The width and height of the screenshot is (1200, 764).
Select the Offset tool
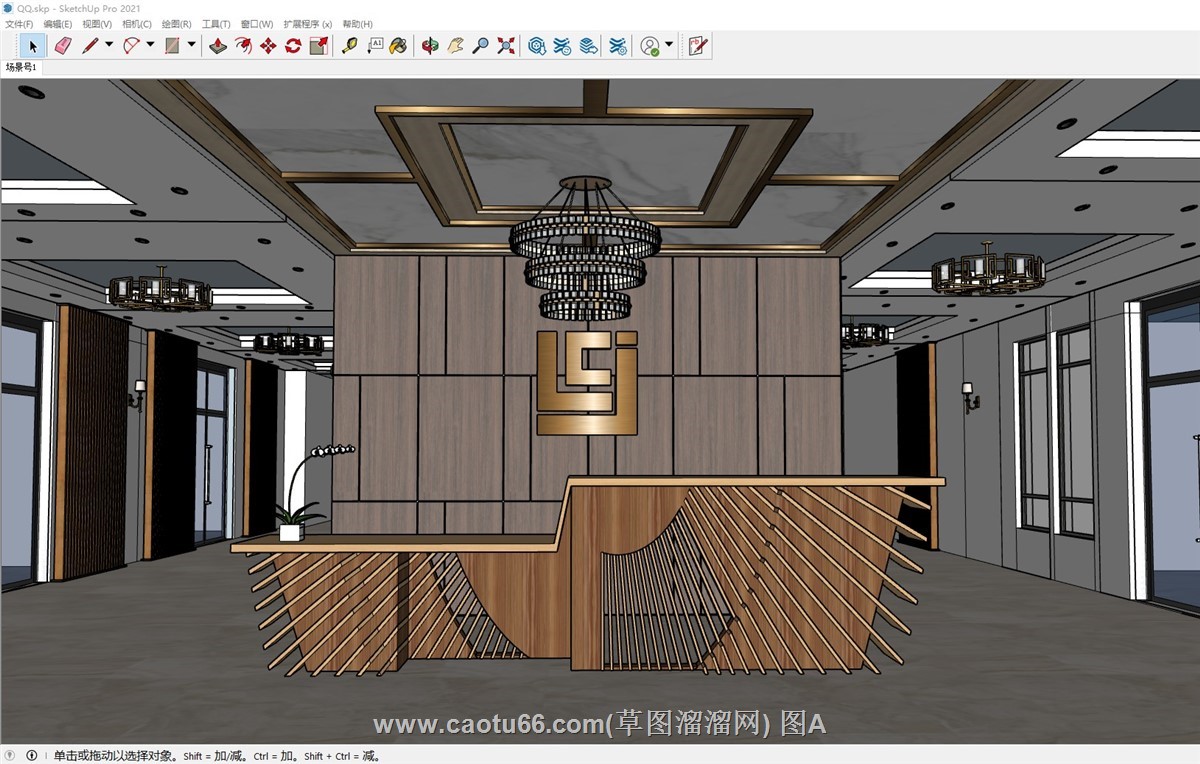coord(243,45)
